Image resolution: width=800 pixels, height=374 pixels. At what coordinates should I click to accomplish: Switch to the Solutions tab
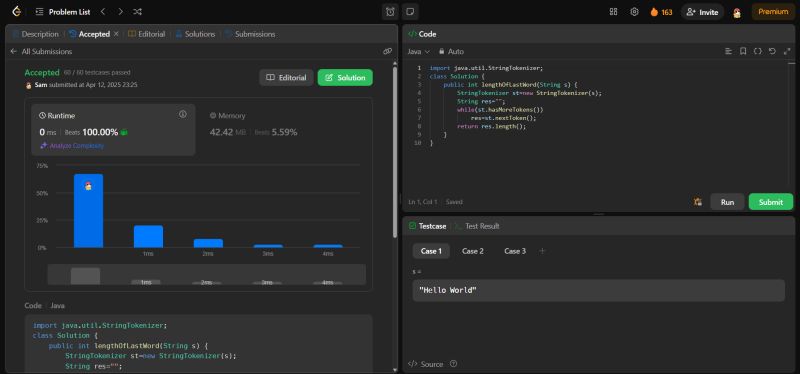point(195,34)
